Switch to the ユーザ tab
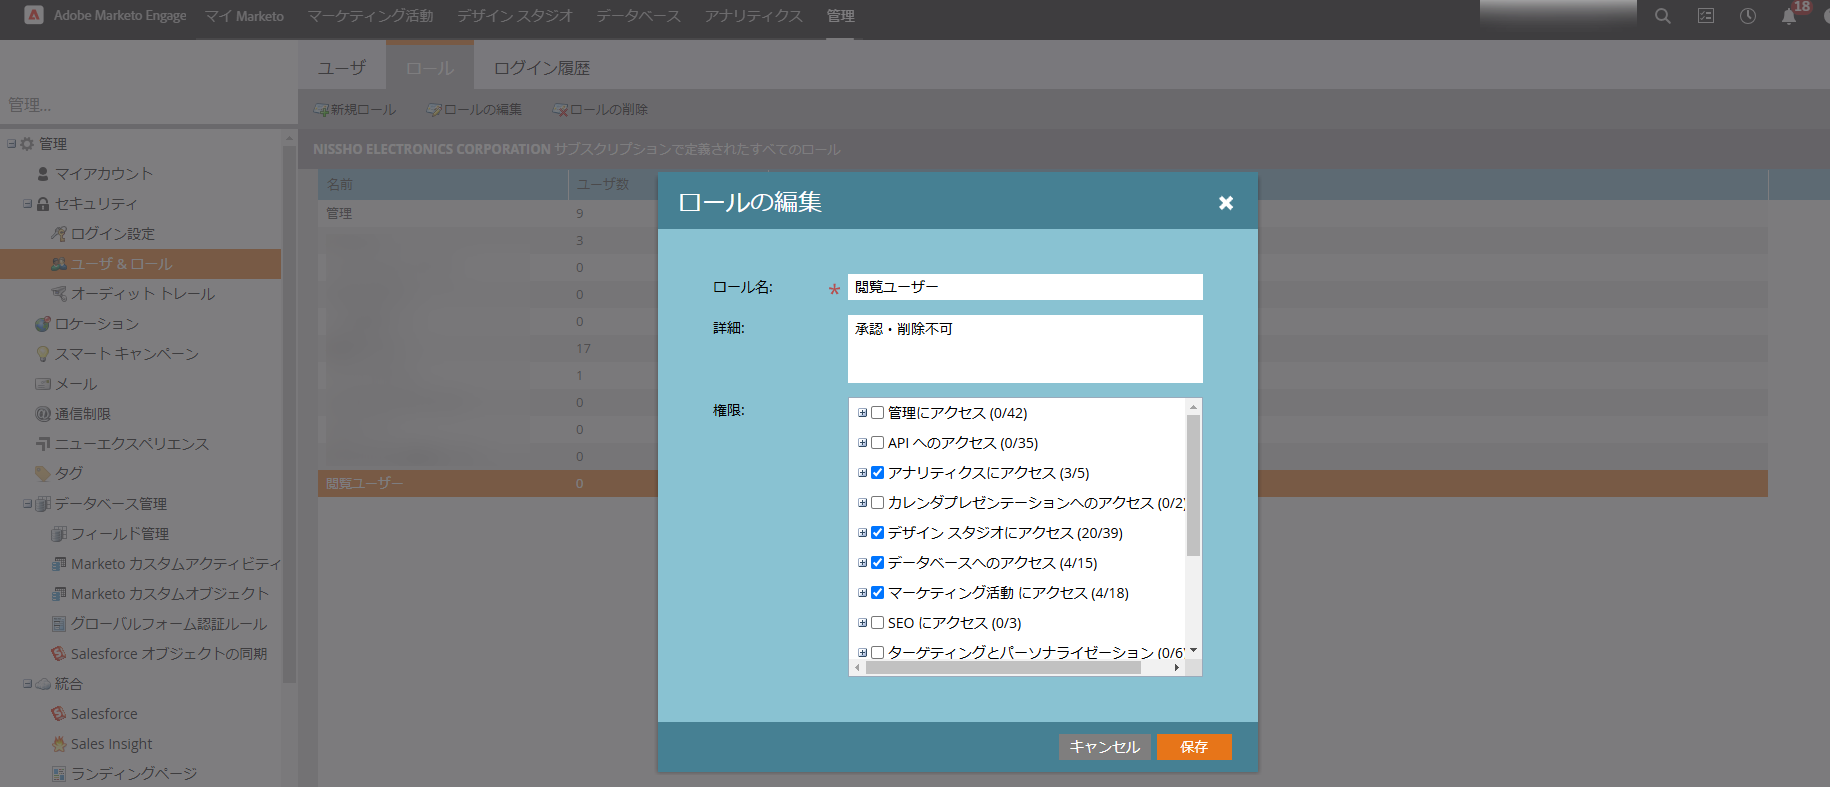 coord(342,68)
